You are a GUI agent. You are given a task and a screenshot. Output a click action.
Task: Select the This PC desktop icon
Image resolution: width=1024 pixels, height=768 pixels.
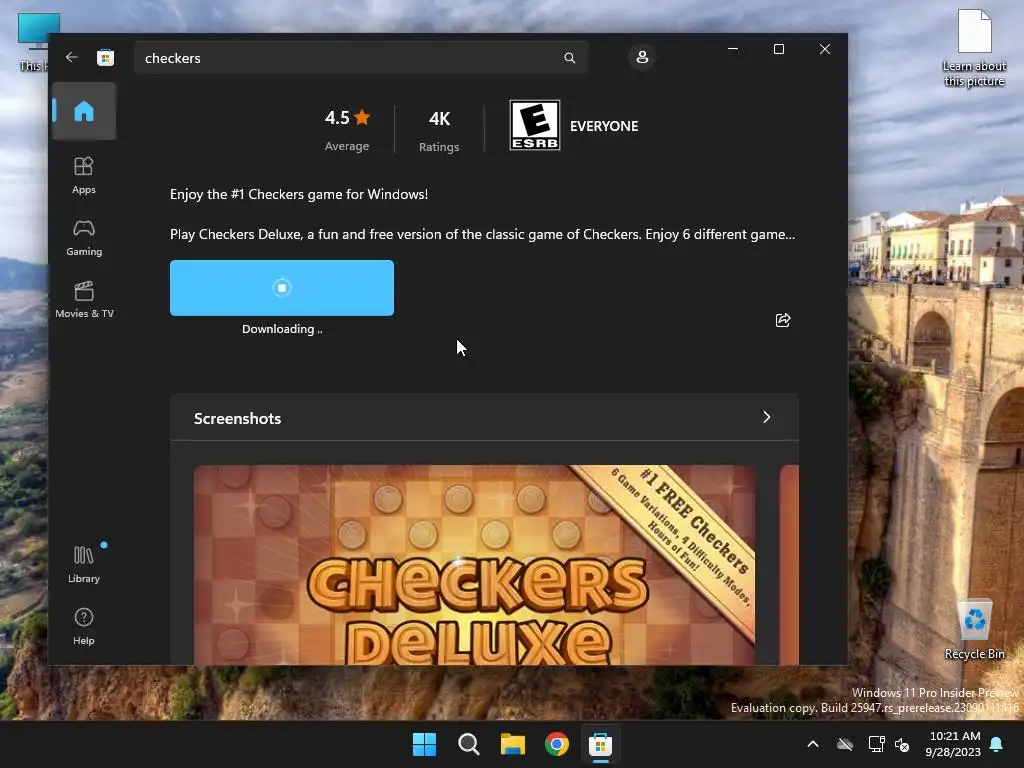point(33,42)
